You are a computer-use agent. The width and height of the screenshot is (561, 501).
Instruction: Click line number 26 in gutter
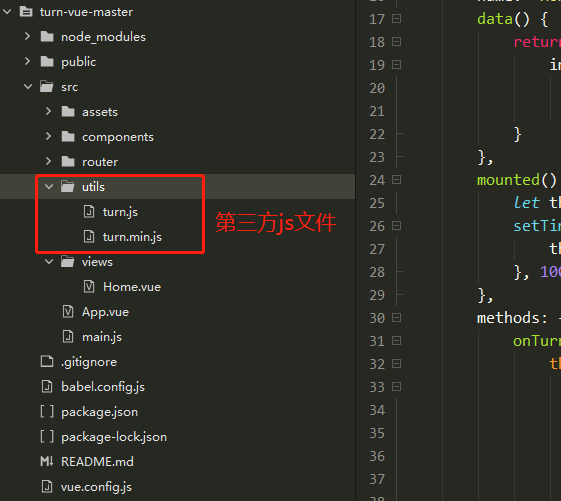377,226
